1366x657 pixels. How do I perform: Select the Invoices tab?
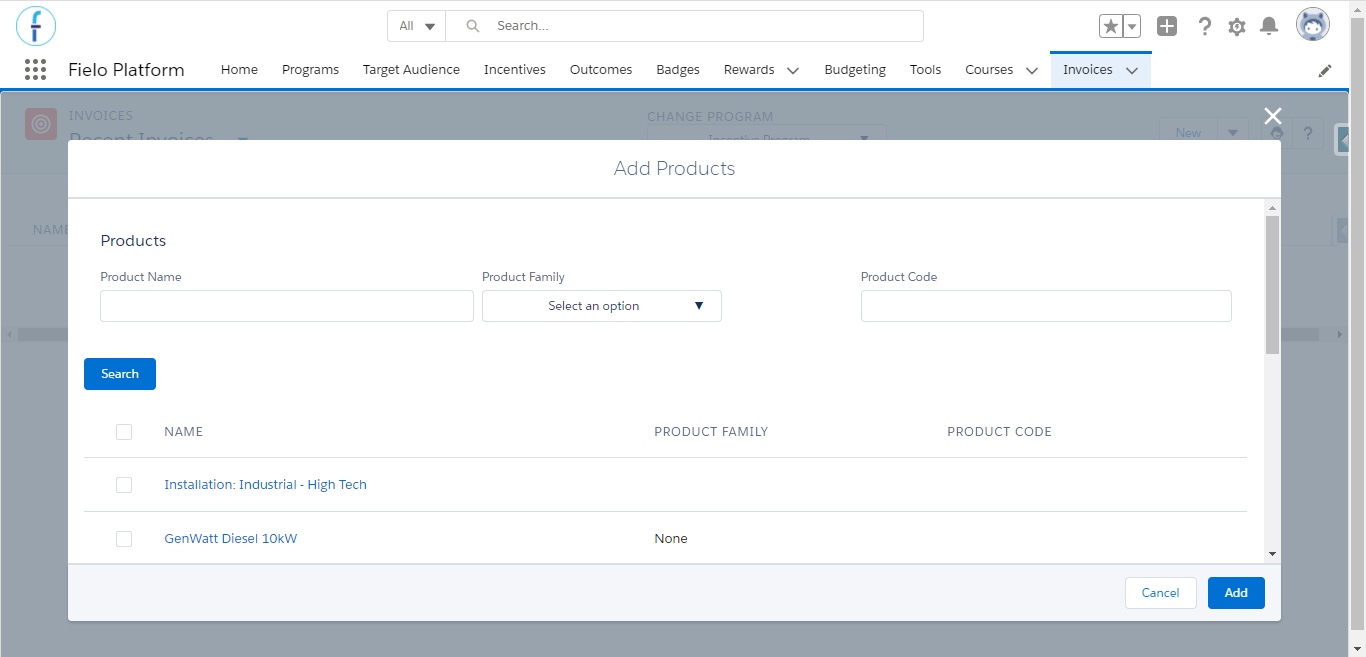(1088, 70)
